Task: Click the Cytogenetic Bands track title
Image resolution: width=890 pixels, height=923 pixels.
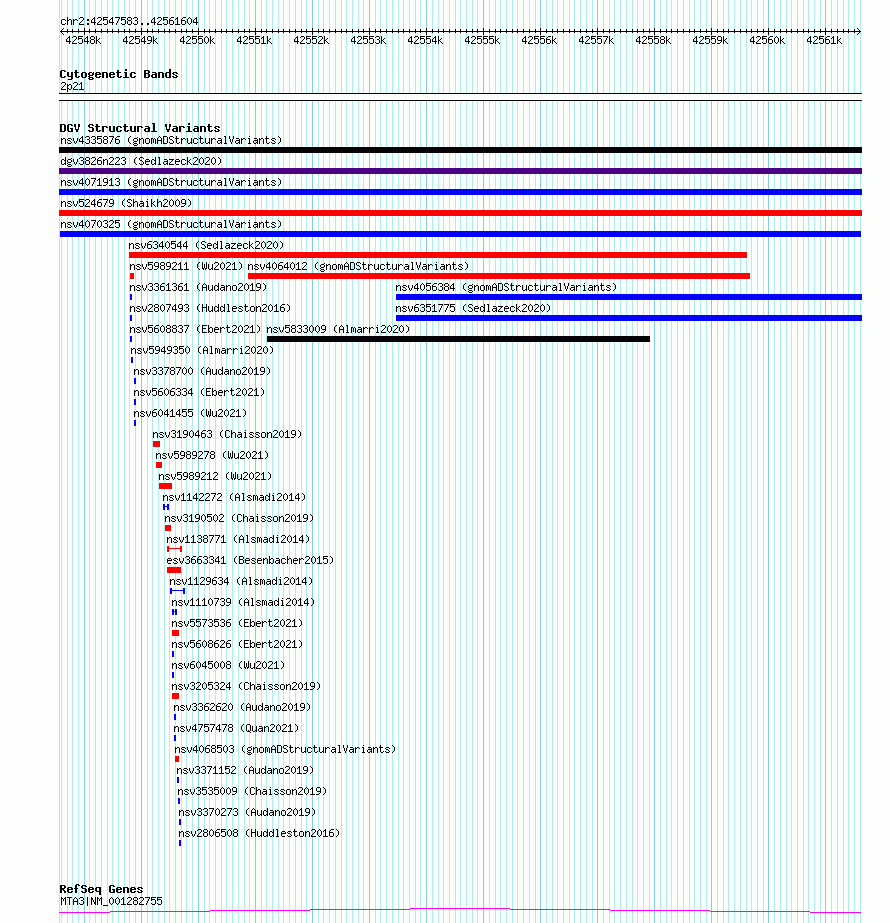Action: 119,74
